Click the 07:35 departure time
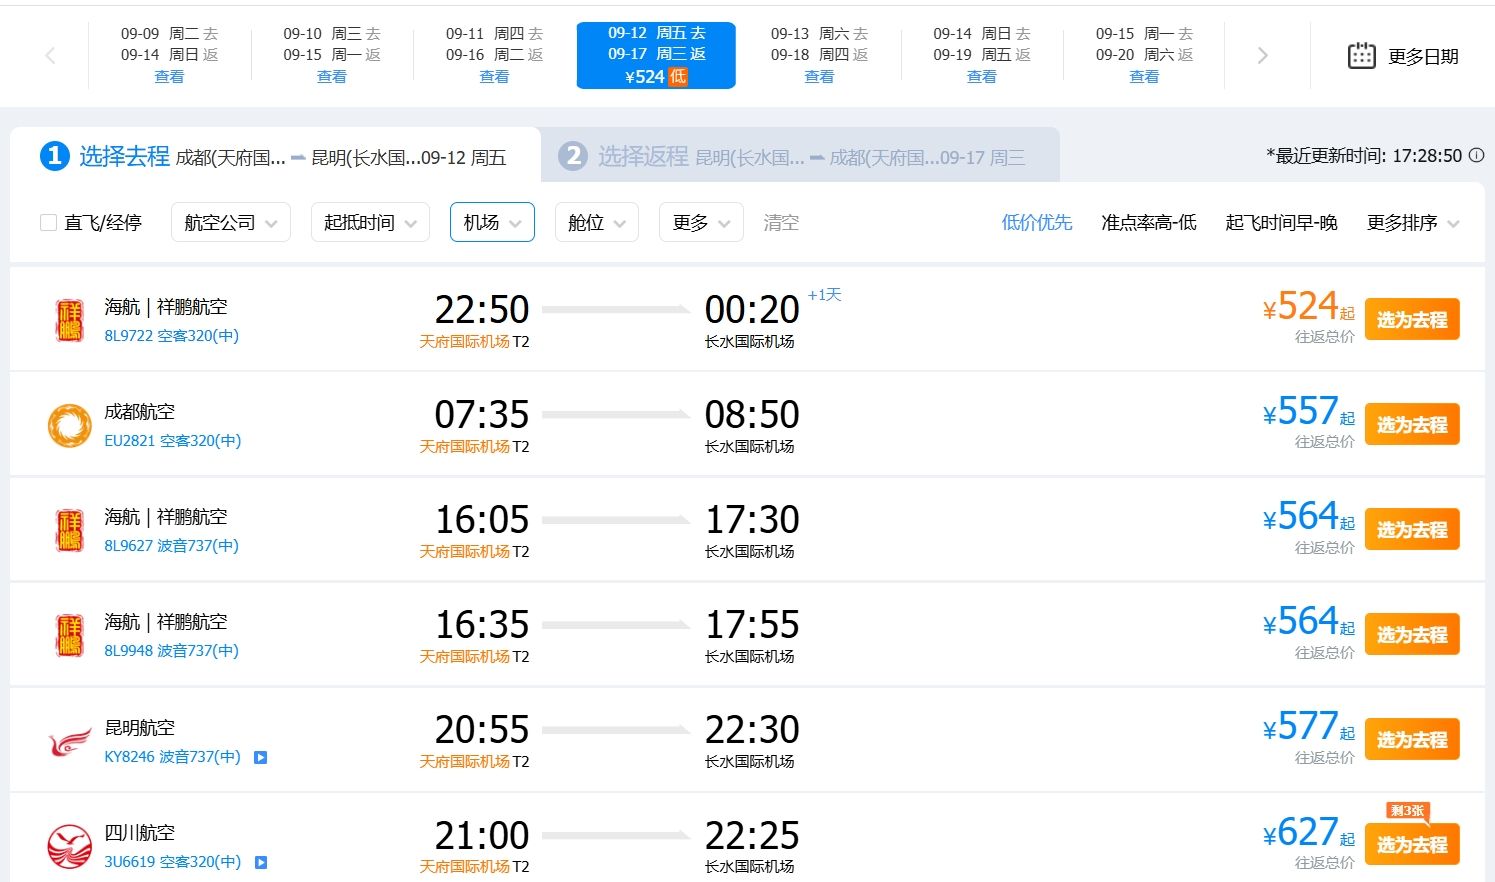 tap(482, 414)
